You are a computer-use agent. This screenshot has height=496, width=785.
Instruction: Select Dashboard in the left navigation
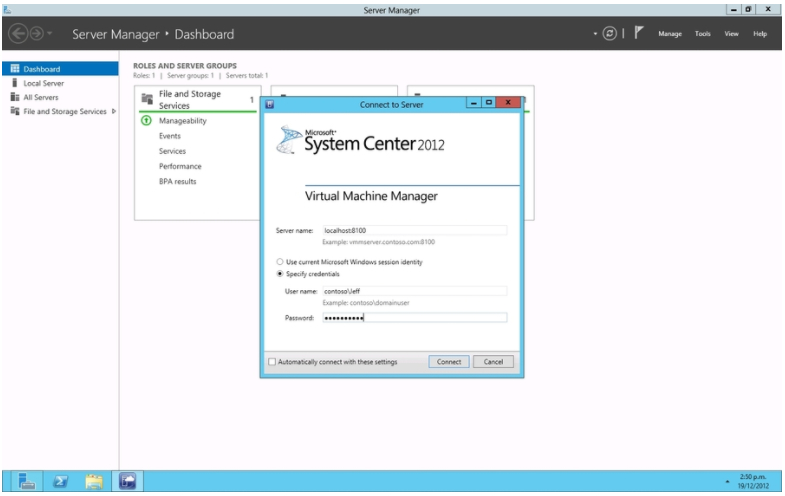pos(60,69)
